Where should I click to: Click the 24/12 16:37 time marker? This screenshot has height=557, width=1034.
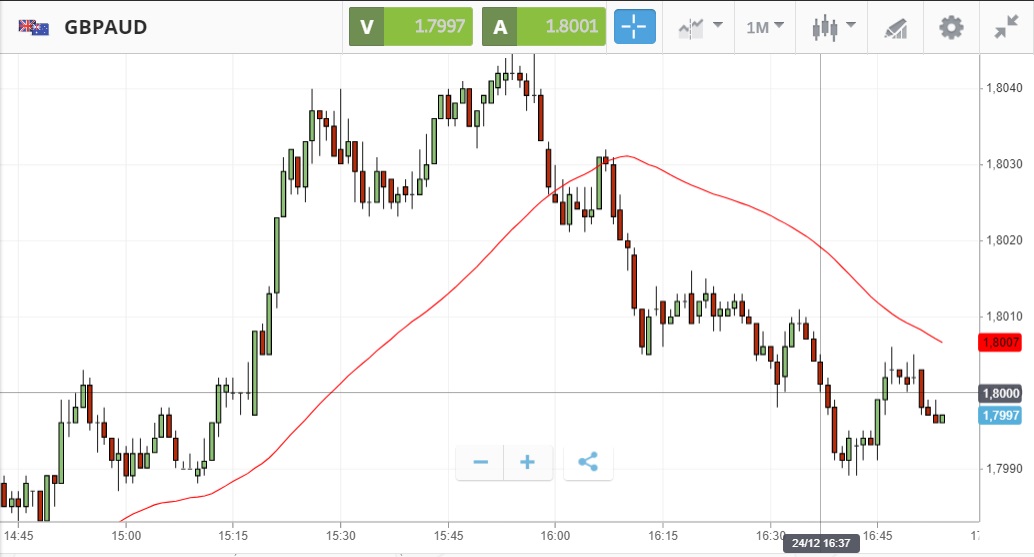[820, 543]
